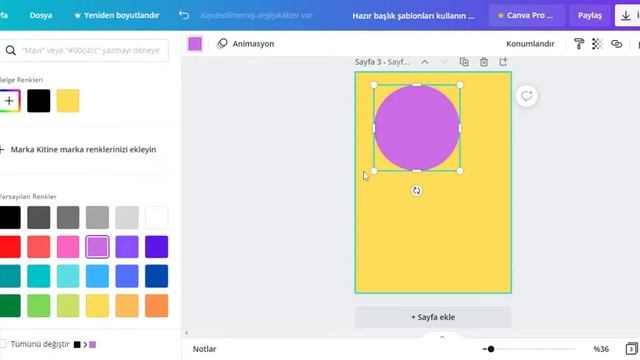Image resolution: width=640 pixels, height=360 pixels.
Task: Select the coral red swatch
Action: pos(39,247)
